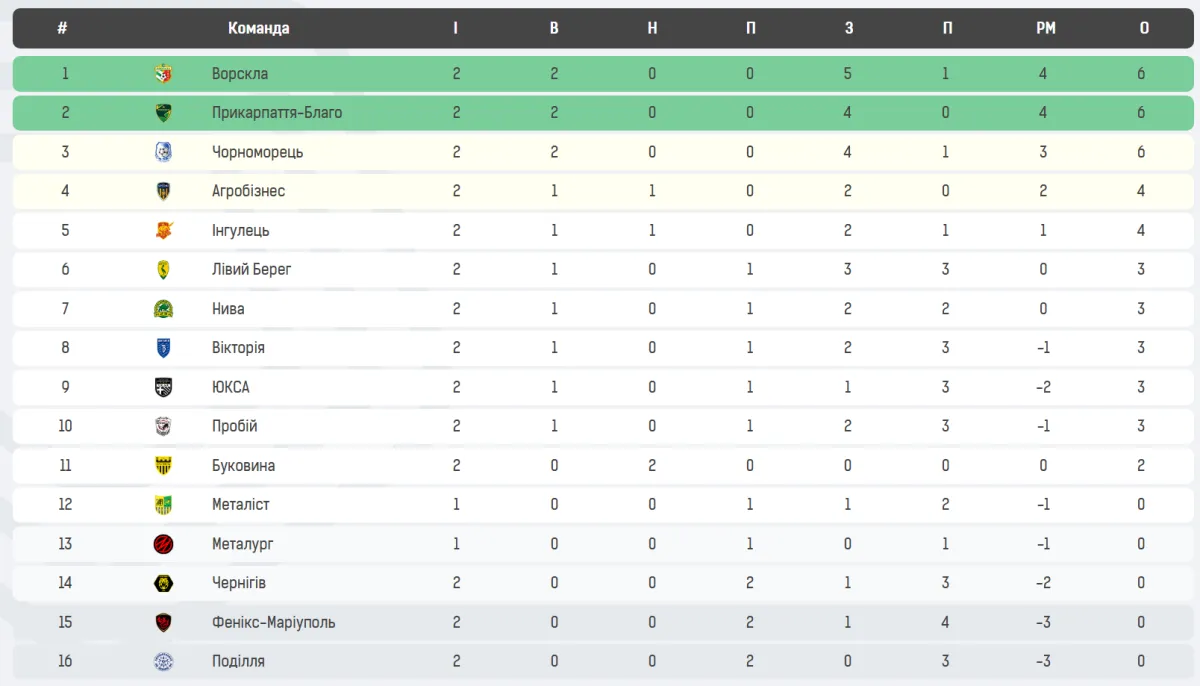Screen dimensions: 1200x686
Task: Click the Ворскла team logo
Action: tap(163, 74)
